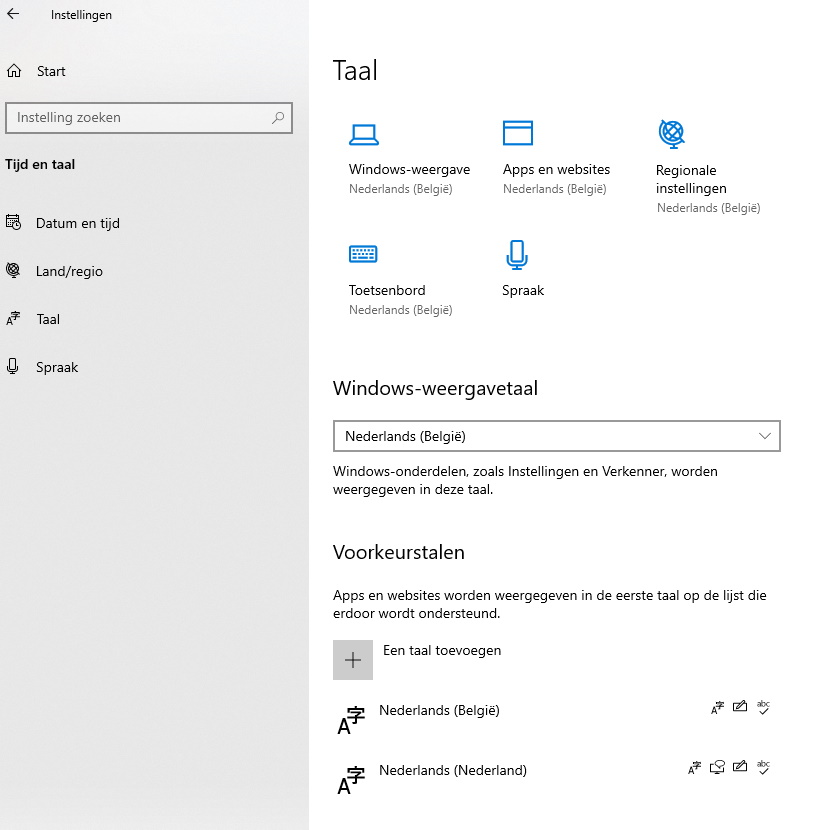
Task: Click spell-check abc icon for Nederland
Action: [x=763, y=767]
